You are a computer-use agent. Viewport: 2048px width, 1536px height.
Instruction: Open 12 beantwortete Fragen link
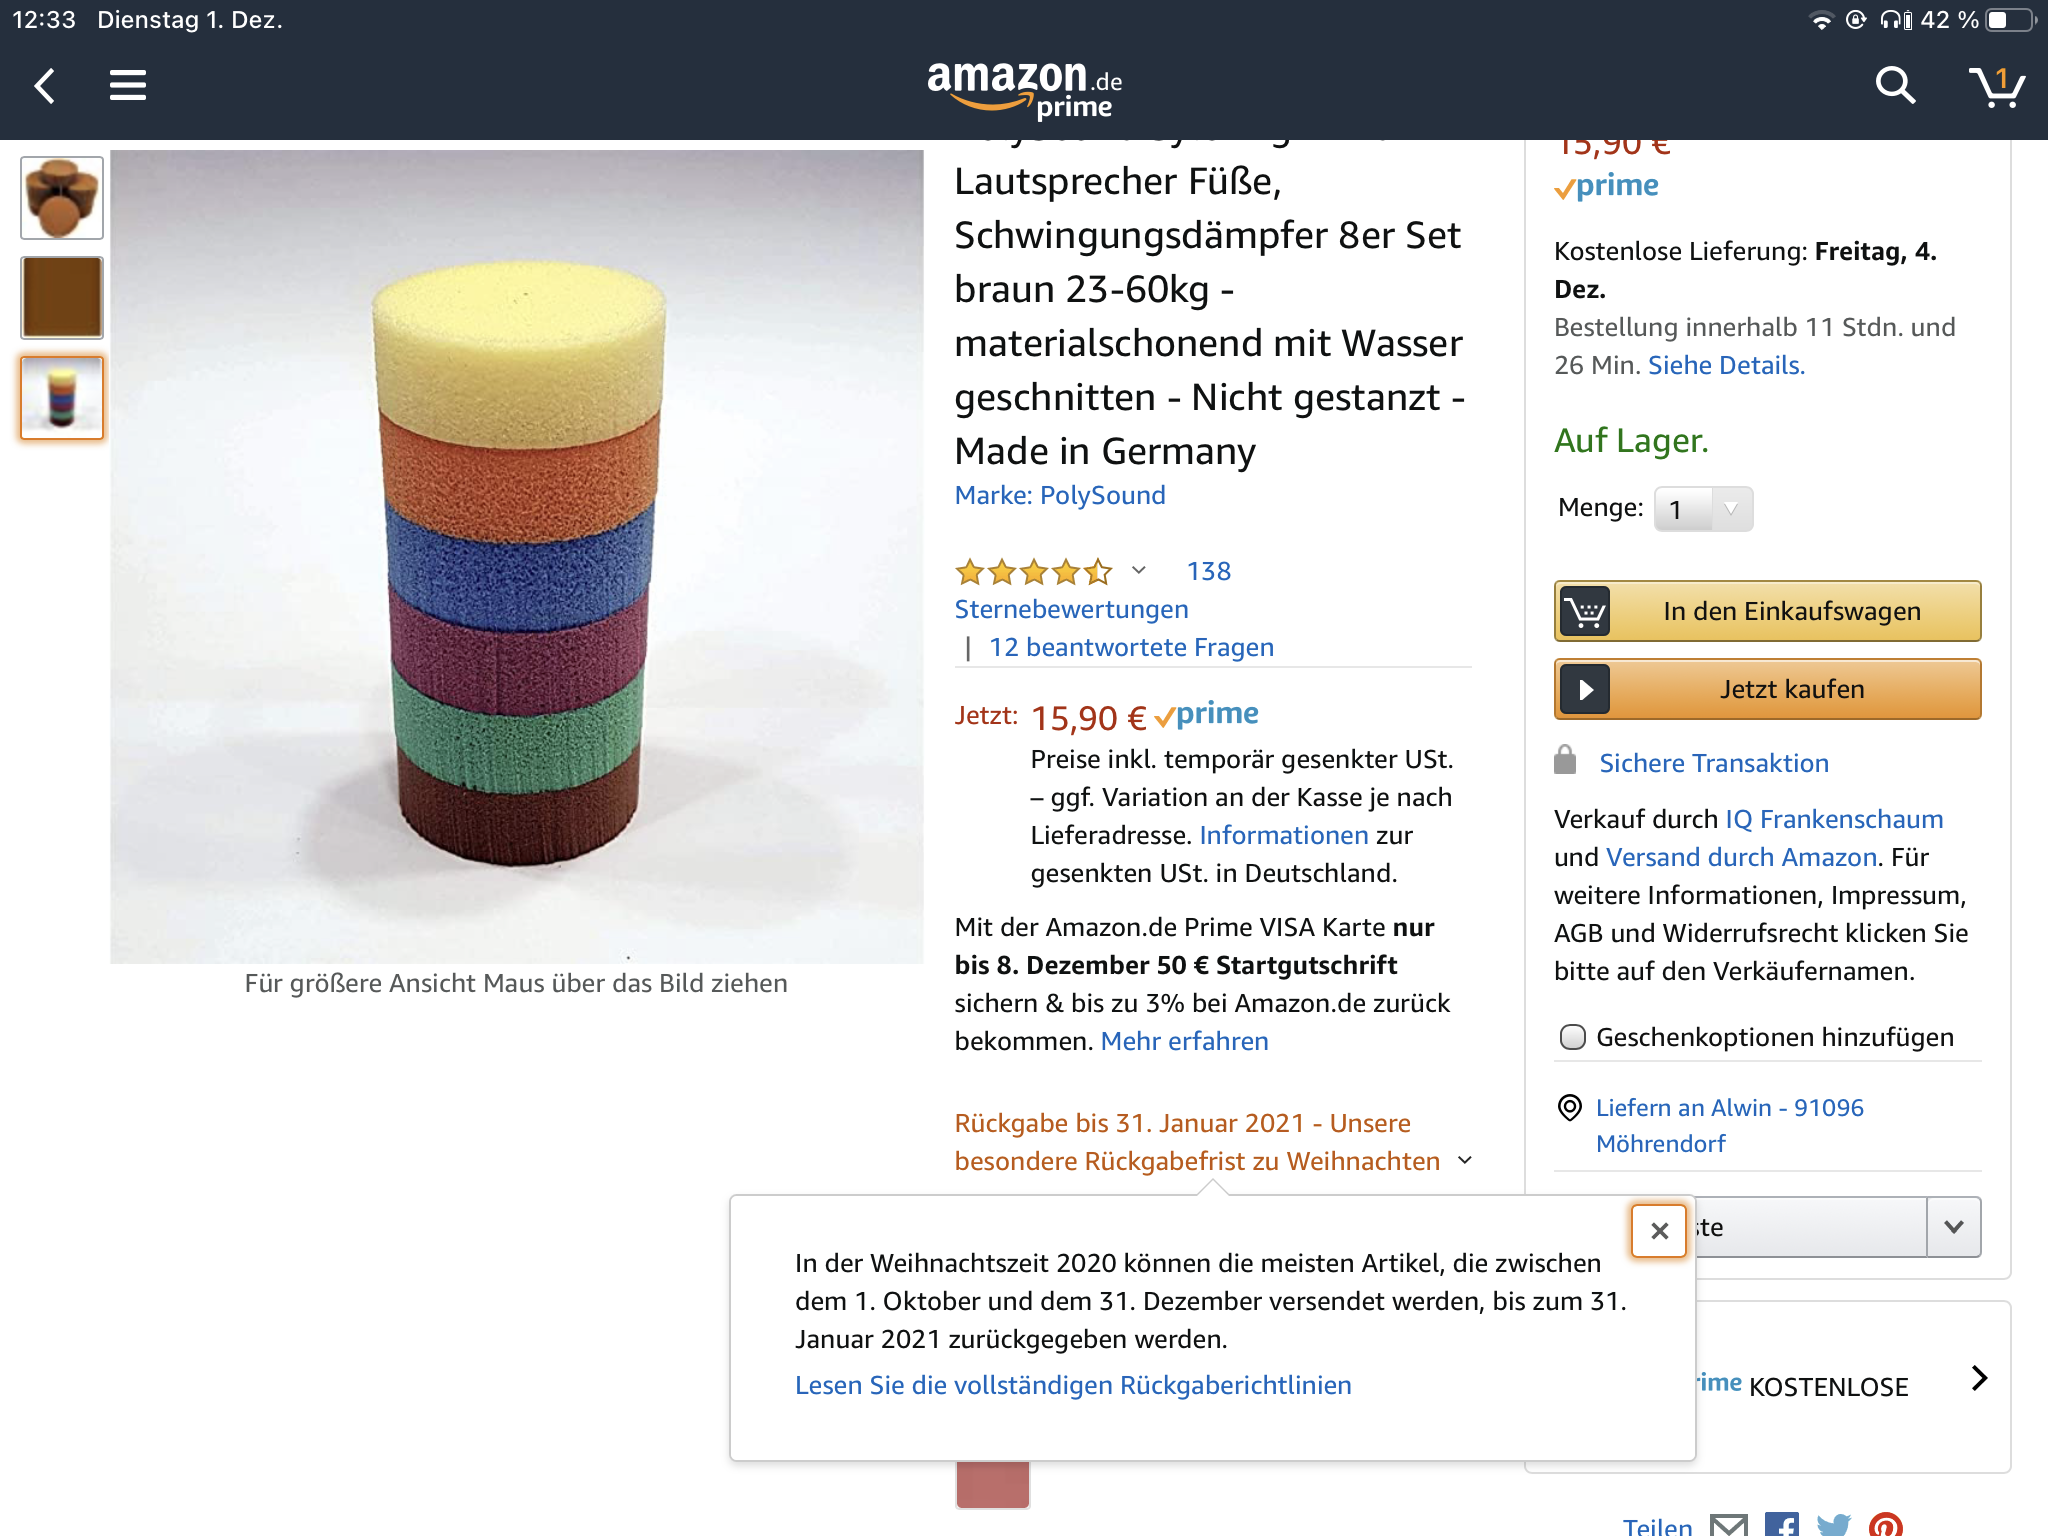[1131, 647]
